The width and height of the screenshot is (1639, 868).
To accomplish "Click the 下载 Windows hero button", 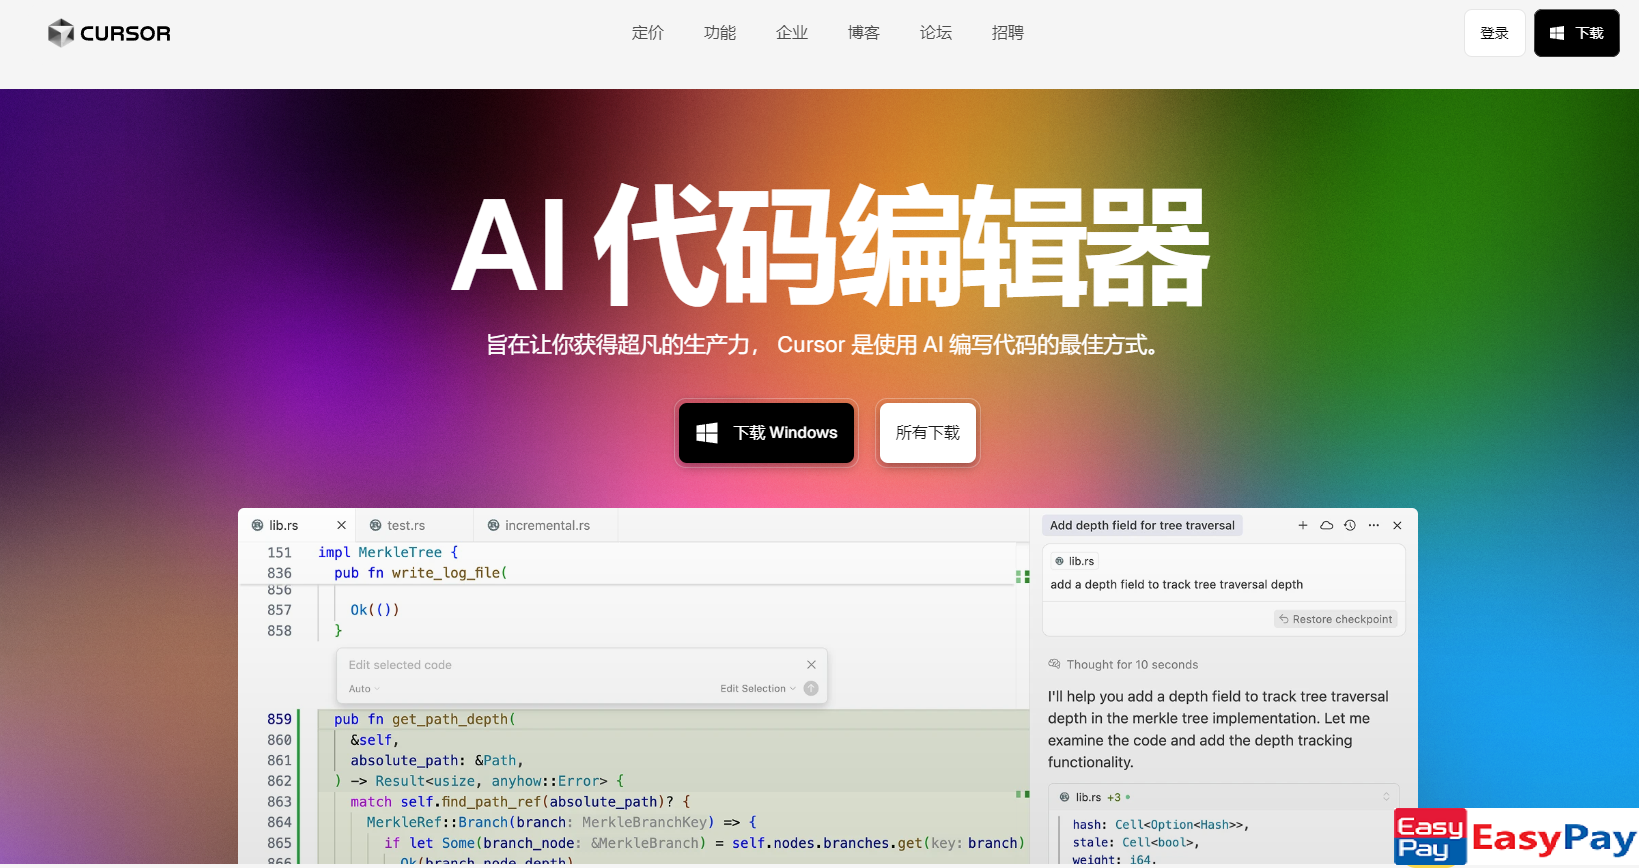I will [x=767, y=433].
